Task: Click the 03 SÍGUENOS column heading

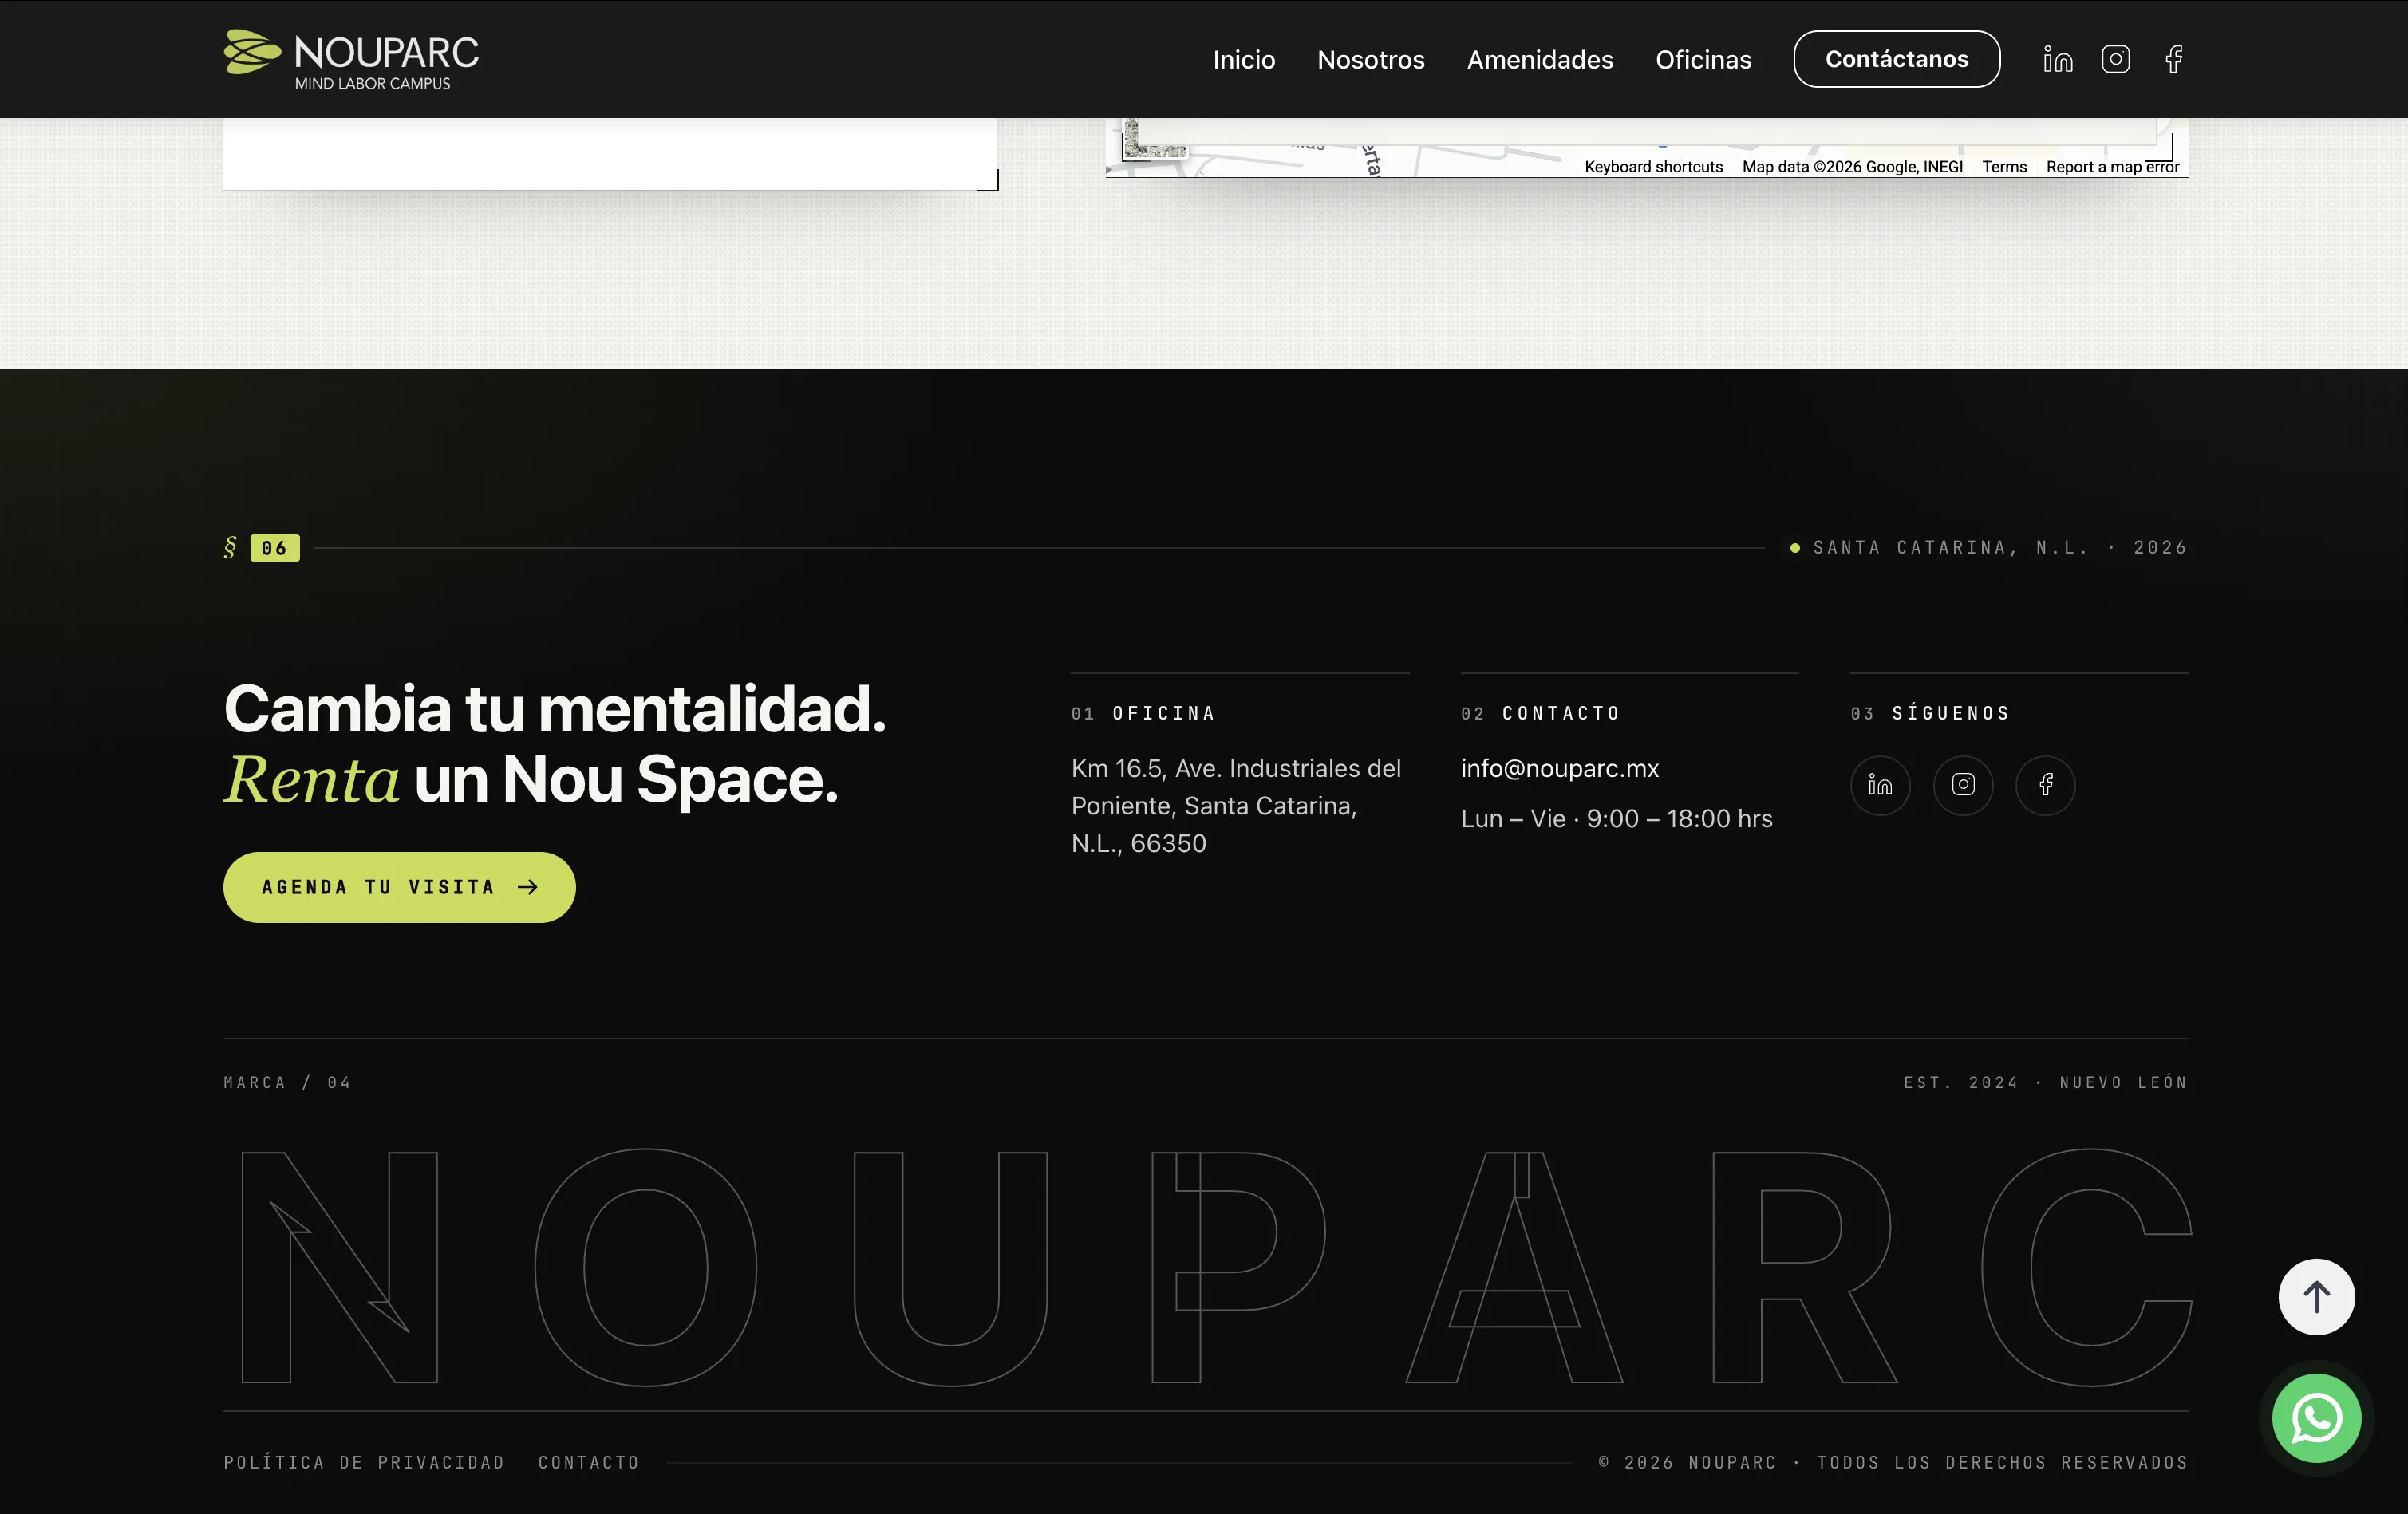Action: (1930, 713)
